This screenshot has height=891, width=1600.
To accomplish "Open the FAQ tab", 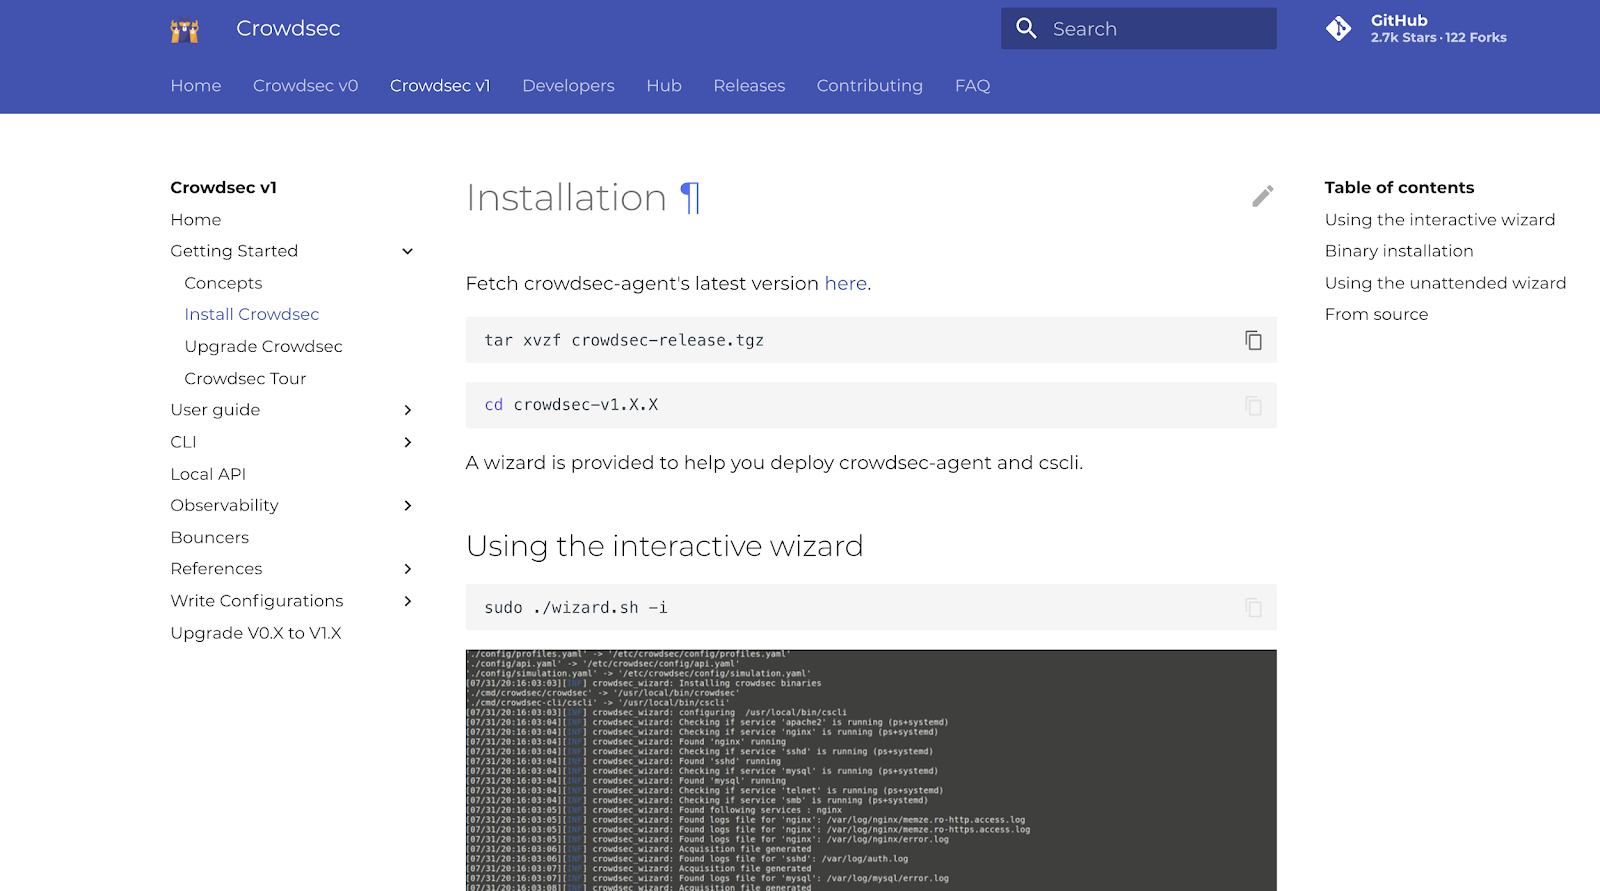I will click(x=972, y=86).
